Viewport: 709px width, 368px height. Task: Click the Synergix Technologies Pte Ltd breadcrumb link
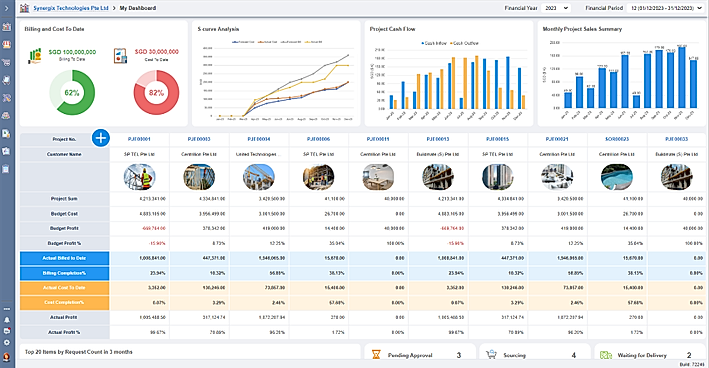point(71,8)
